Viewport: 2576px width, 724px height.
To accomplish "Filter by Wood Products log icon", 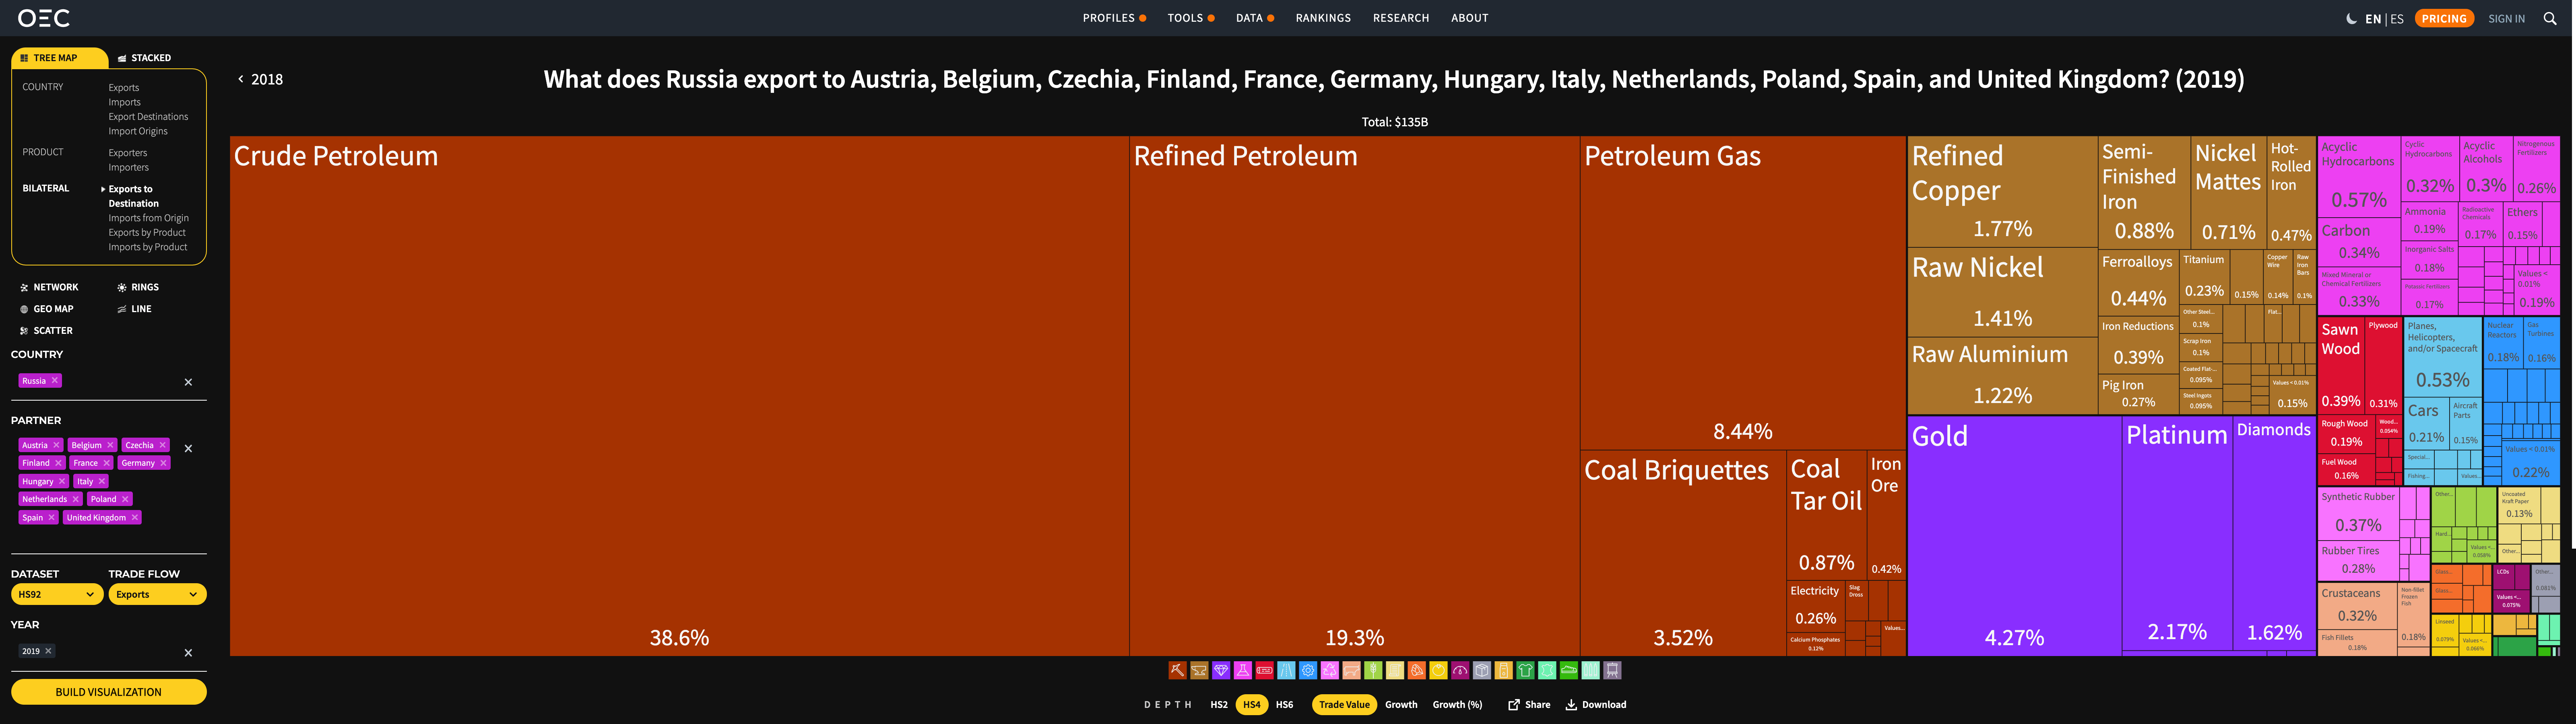I will (1265, 671).
